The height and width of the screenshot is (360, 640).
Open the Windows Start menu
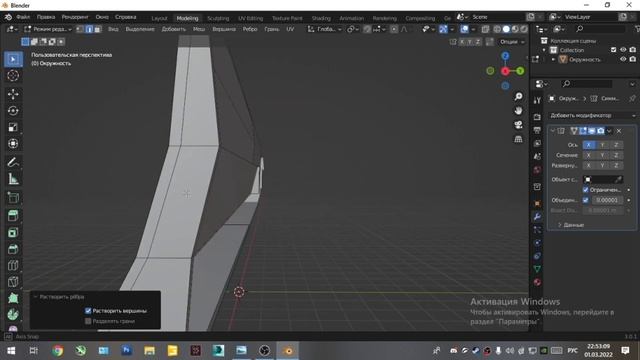point(11,350)
